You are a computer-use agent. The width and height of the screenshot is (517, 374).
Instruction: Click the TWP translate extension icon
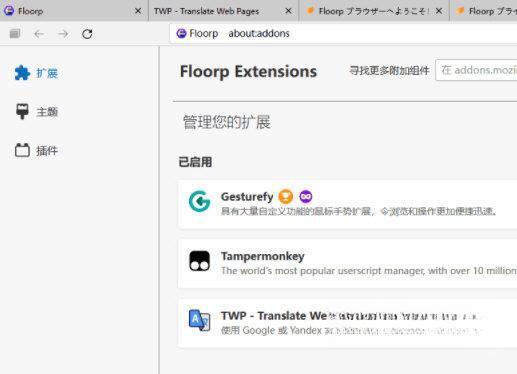(199, 320)
